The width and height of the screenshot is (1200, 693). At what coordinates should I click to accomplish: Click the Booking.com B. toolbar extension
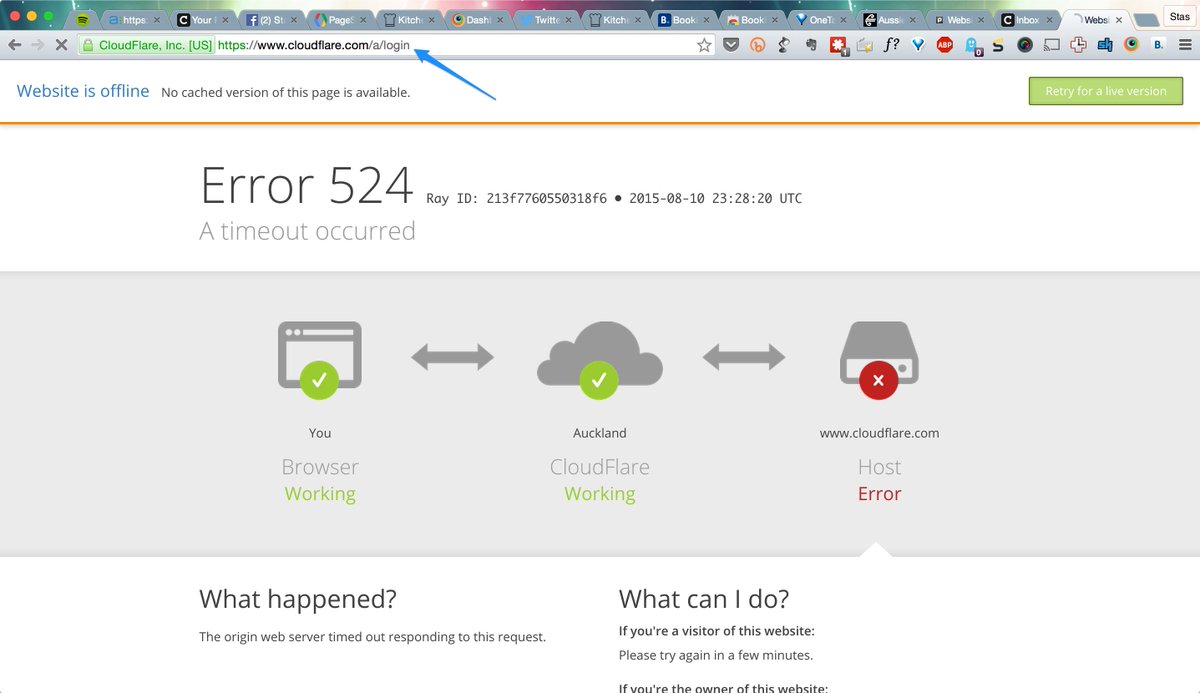tap(1159, 44)
